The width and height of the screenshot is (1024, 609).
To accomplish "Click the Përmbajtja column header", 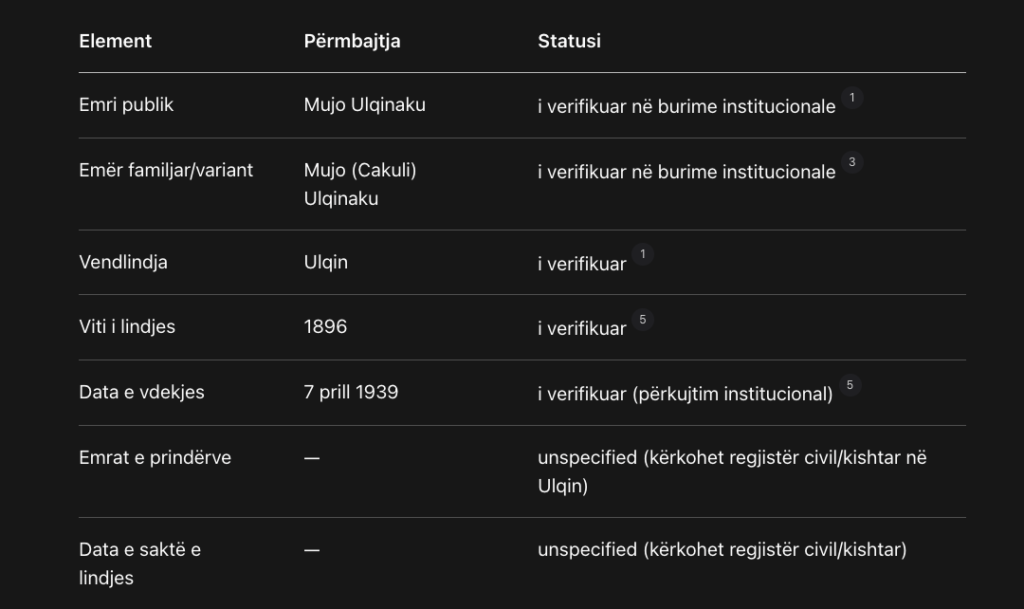I will pos(352,41).
